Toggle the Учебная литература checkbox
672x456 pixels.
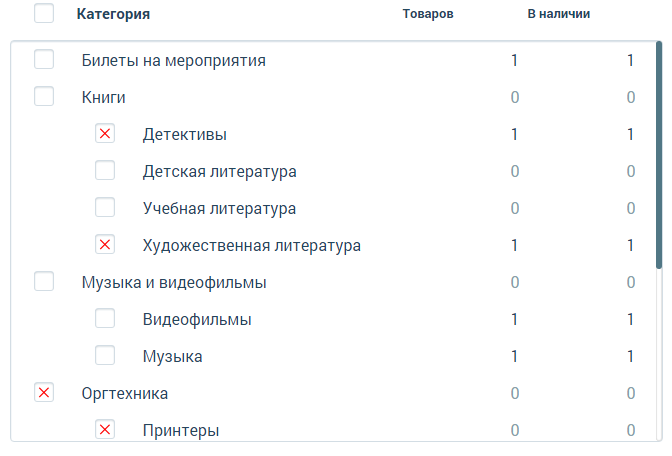point(105,208)
